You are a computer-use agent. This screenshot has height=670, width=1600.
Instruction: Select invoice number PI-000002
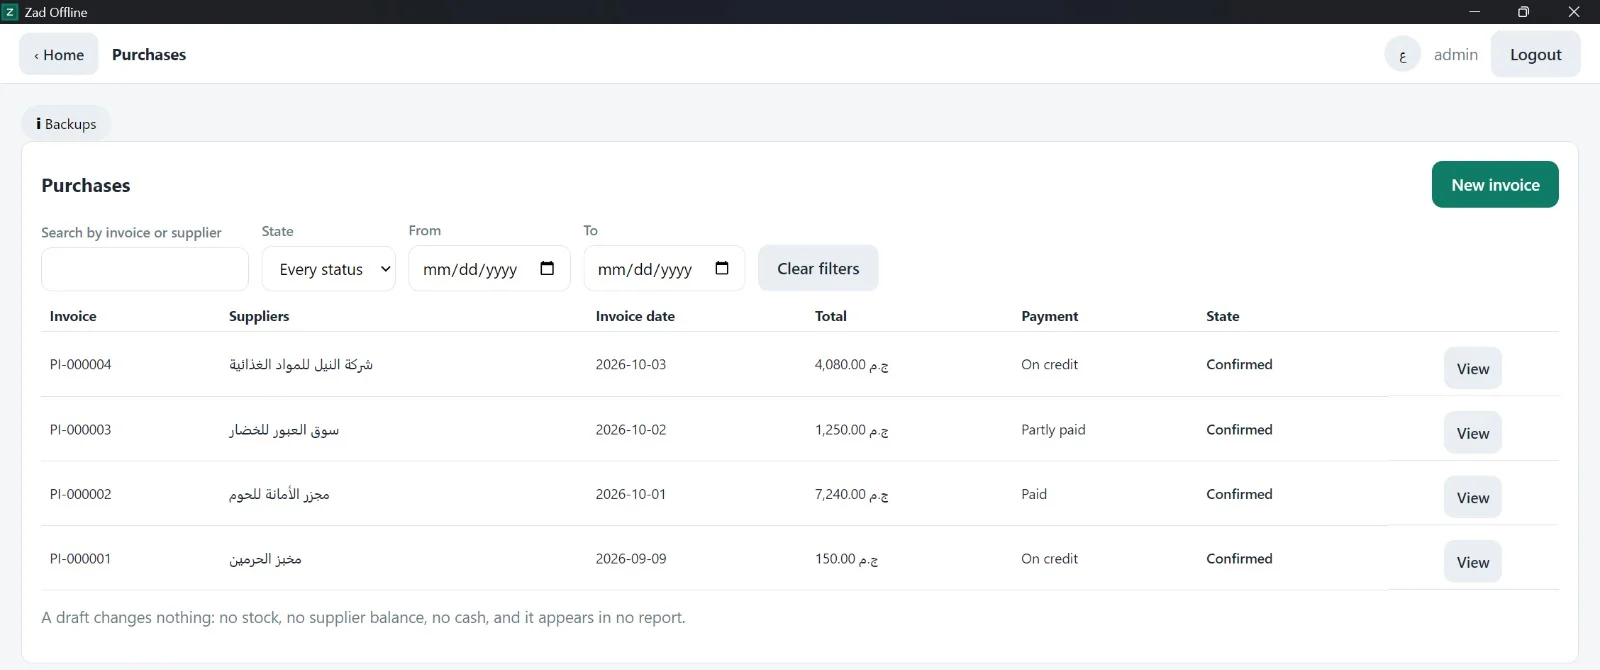[x=81, y=494]
